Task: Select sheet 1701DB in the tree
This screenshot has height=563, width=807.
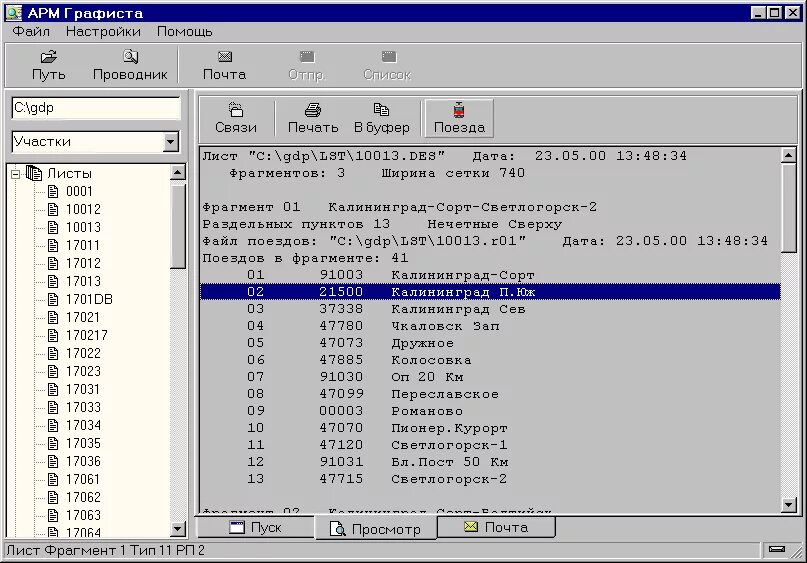Action: (89, 300)
